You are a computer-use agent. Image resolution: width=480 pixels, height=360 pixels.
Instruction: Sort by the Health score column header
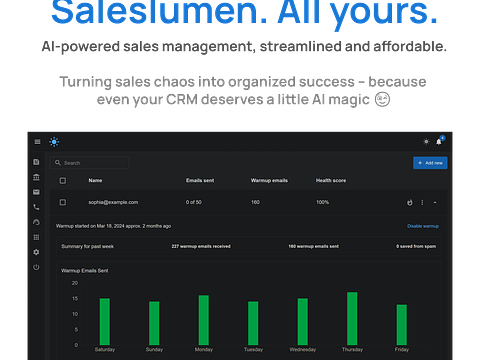331,180
